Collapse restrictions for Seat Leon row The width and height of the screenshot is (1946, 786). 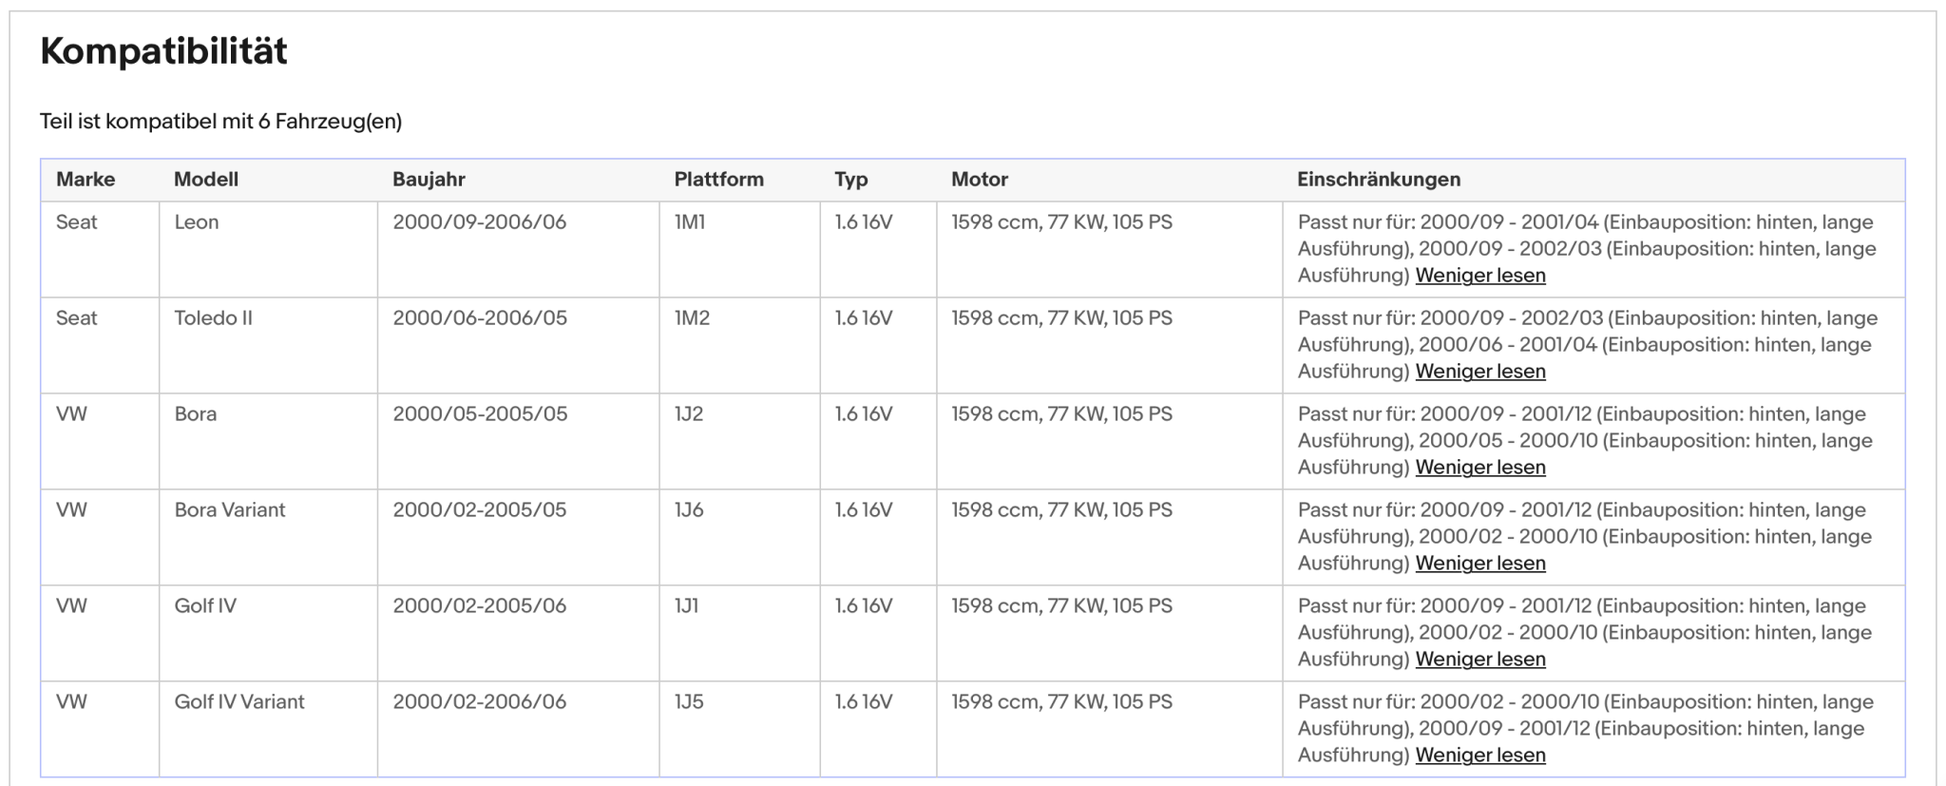pyautogui.click(x=1480, y=275)
